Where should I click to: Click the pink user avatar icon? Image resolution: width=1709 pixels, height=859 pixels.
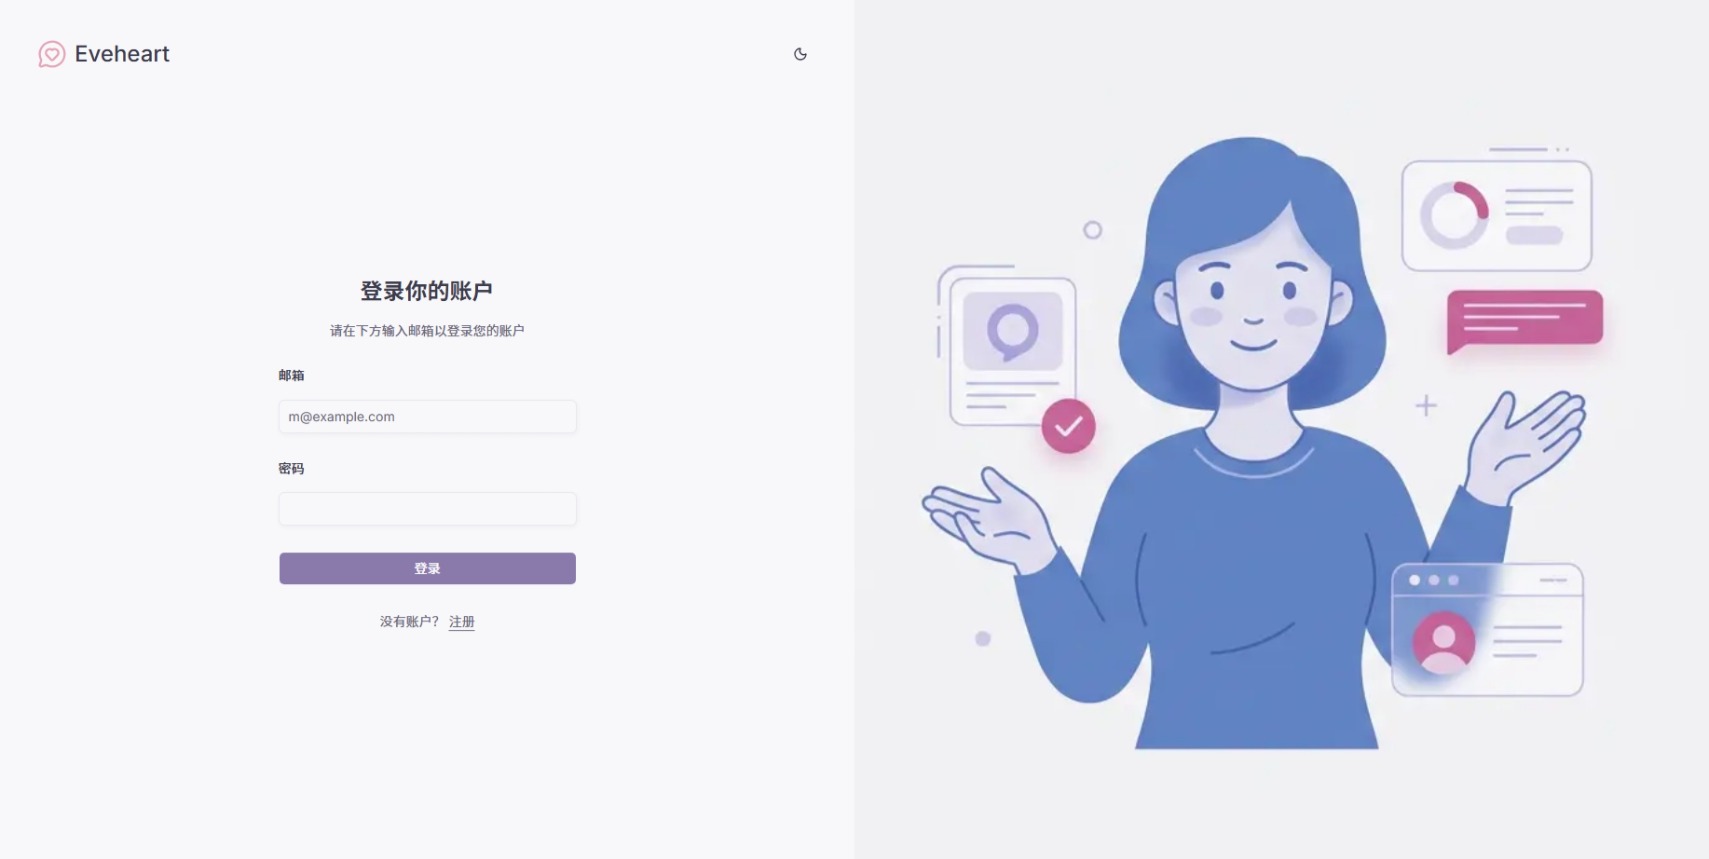pyautogui.click(x=1443, y=641)
